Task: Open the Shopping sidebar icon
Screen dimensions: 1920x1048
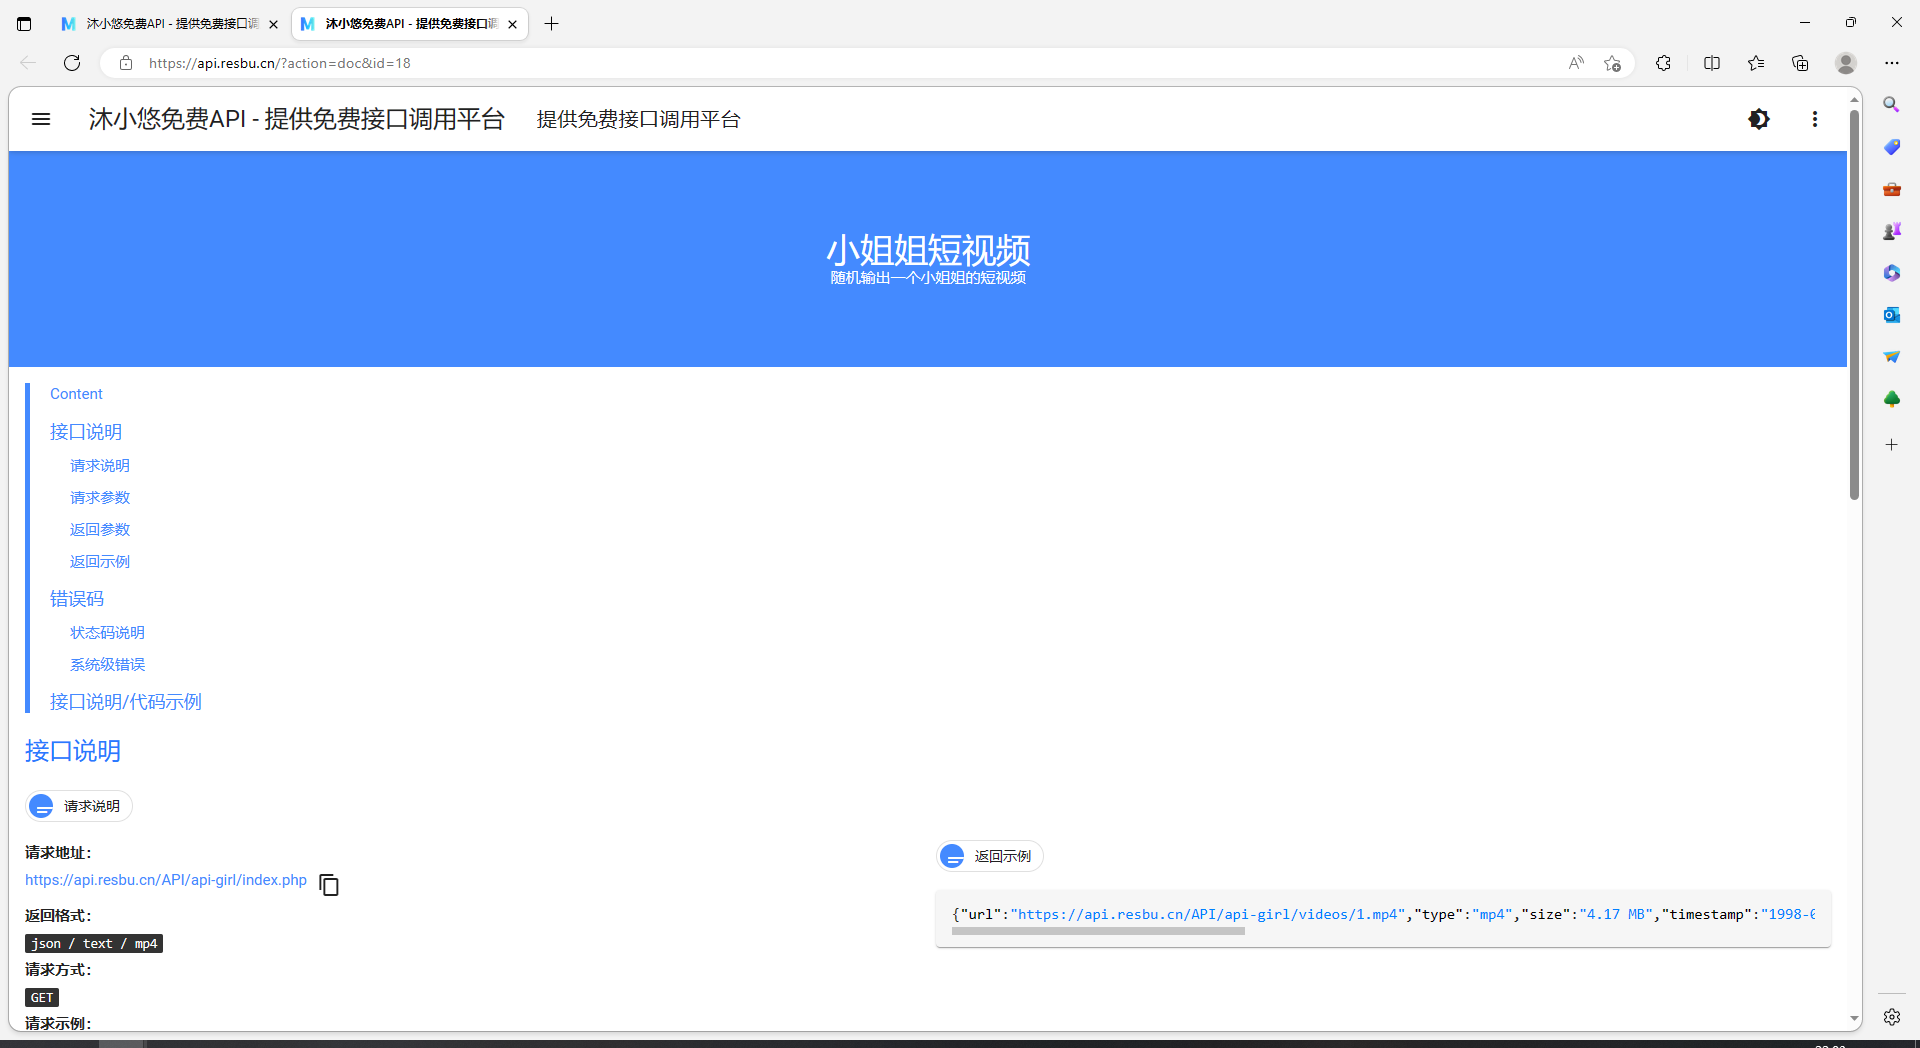Action: 1891,147
